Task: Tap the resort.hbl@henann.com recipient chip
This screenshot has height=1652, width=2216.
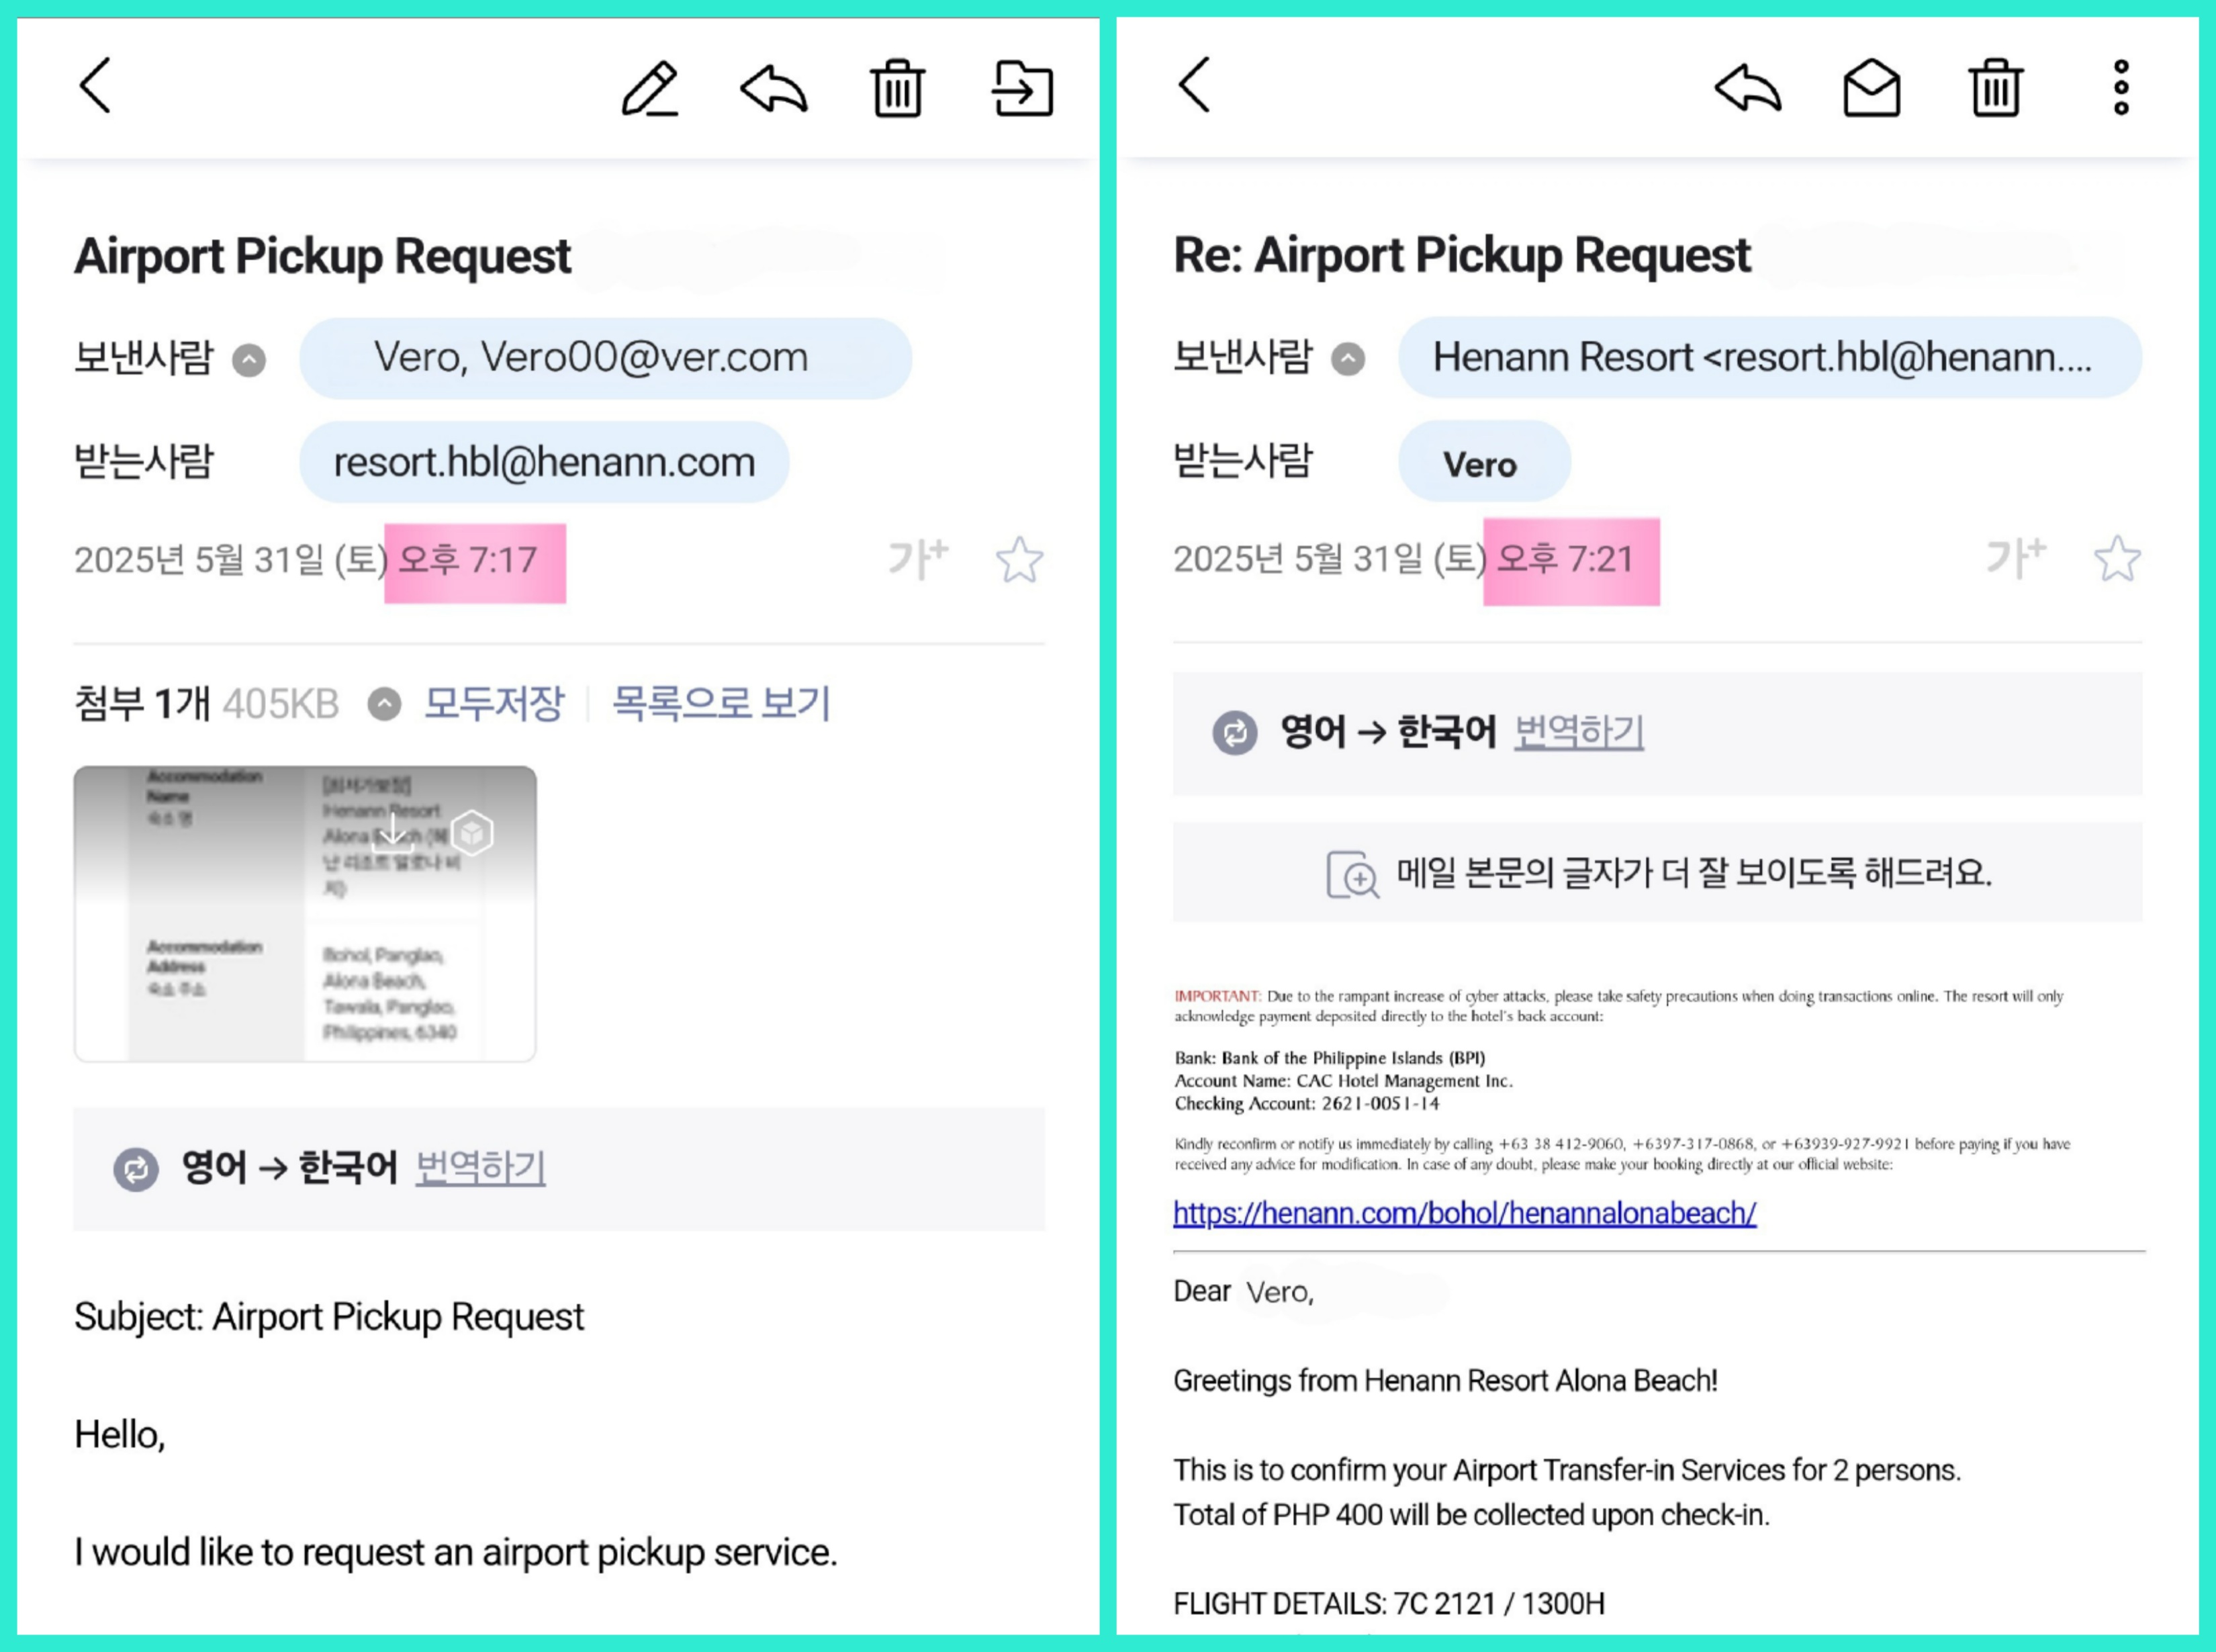Action: click(544, 463)
